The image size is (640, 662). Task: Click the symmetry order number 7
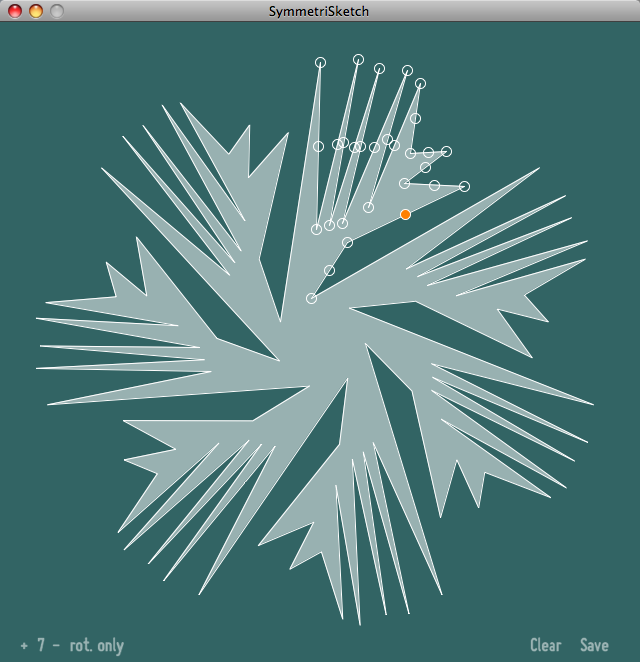[x=41, y=646]
